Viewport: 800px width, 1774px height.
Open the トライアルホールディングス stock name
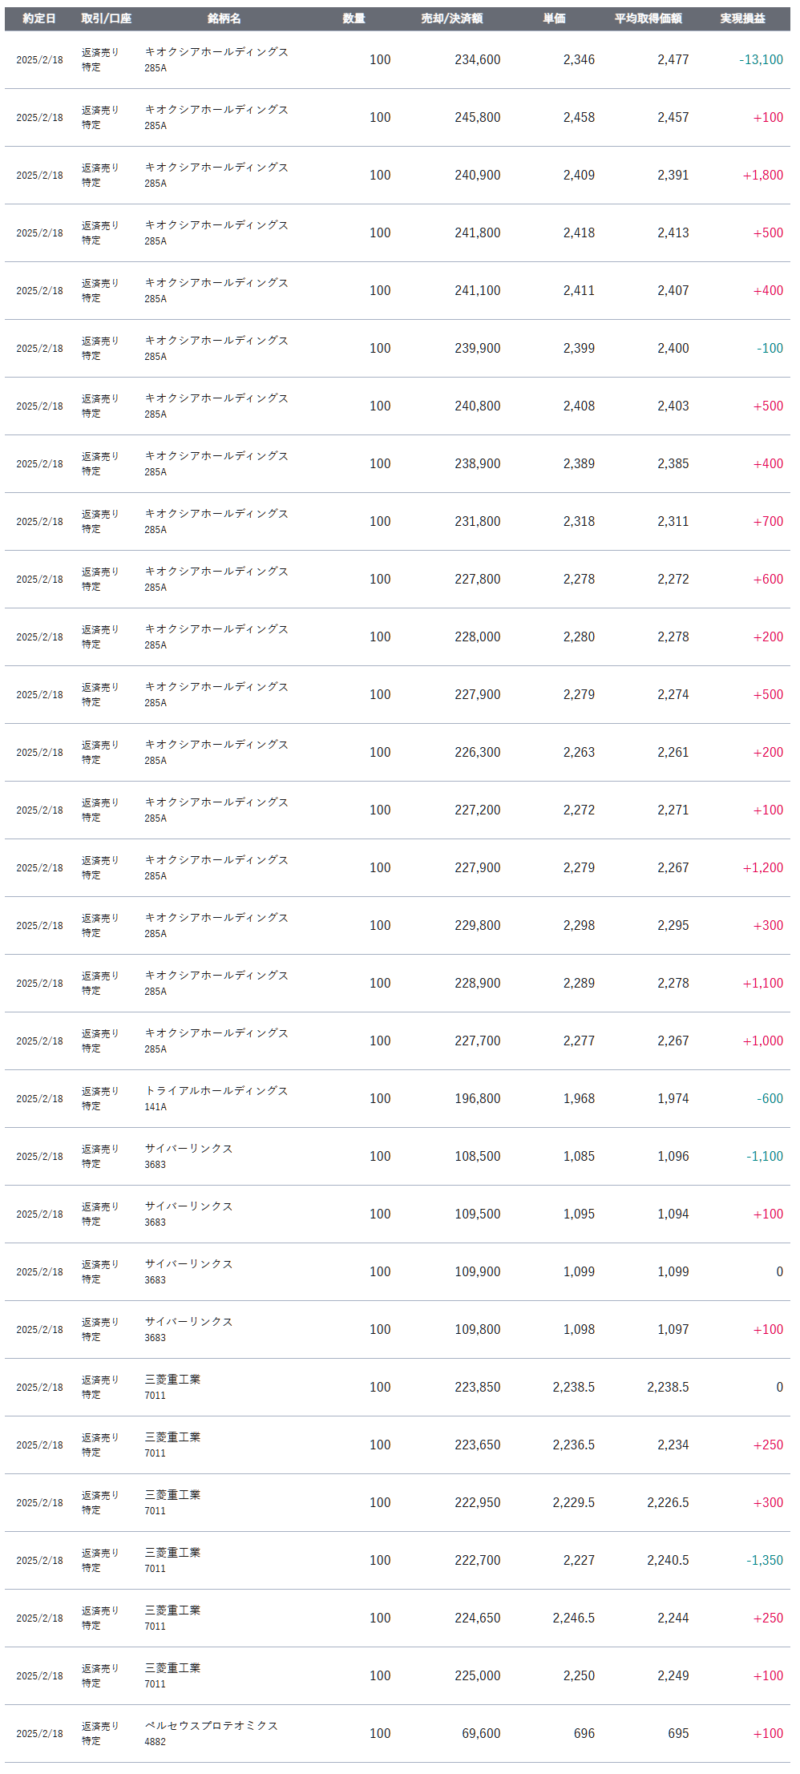tap(216, 1091)
